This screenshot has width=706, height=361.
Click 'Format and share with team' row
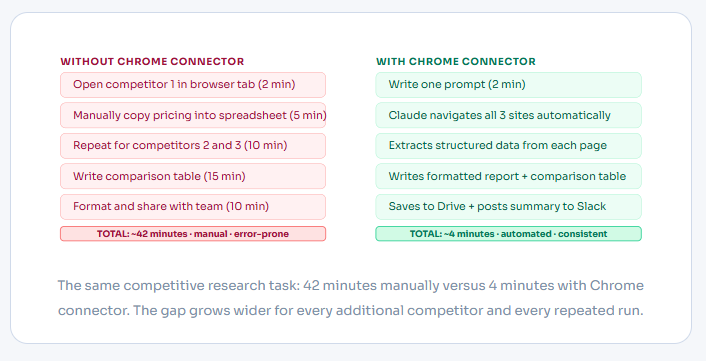tap(193, 207)
